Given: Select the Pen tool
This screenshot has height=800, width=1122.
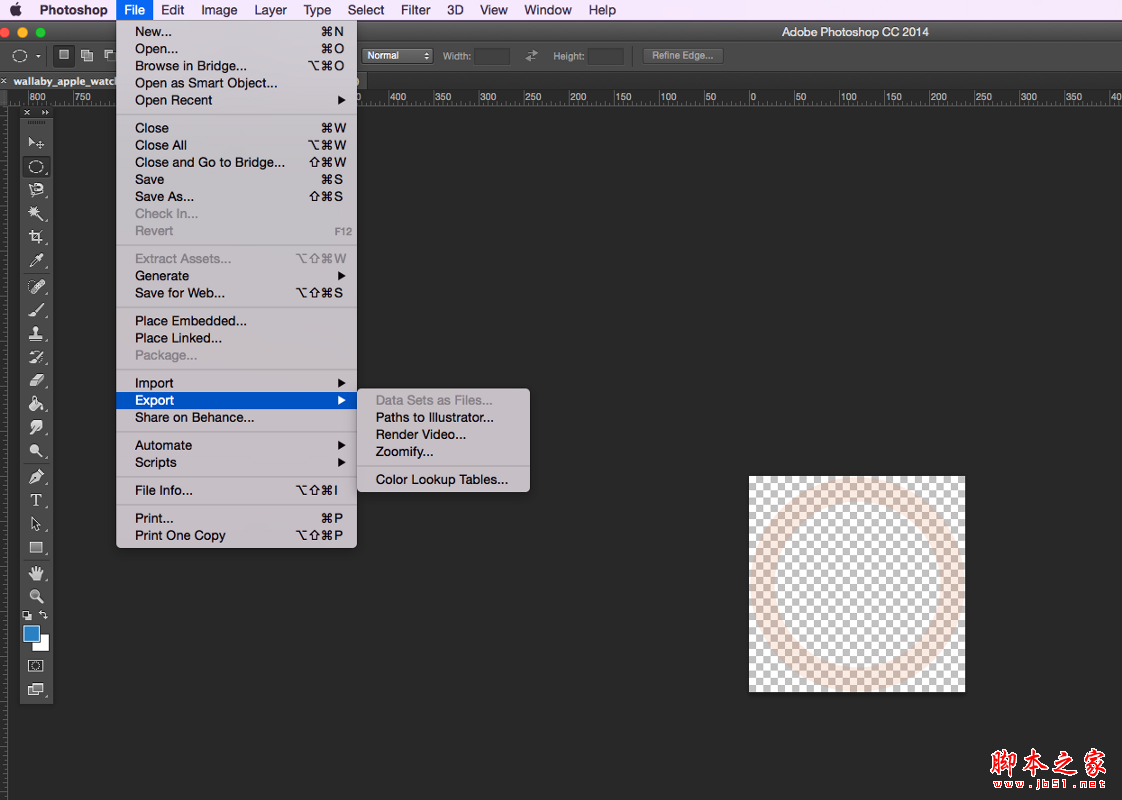Looking at the screenshot, I should 36,476.
